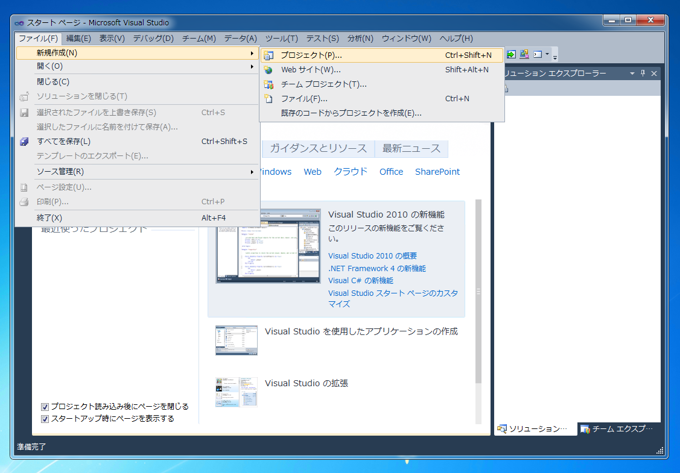Click thumbnail beside Visual Studio を使用したアプリケーションの作成

point(236,340)
